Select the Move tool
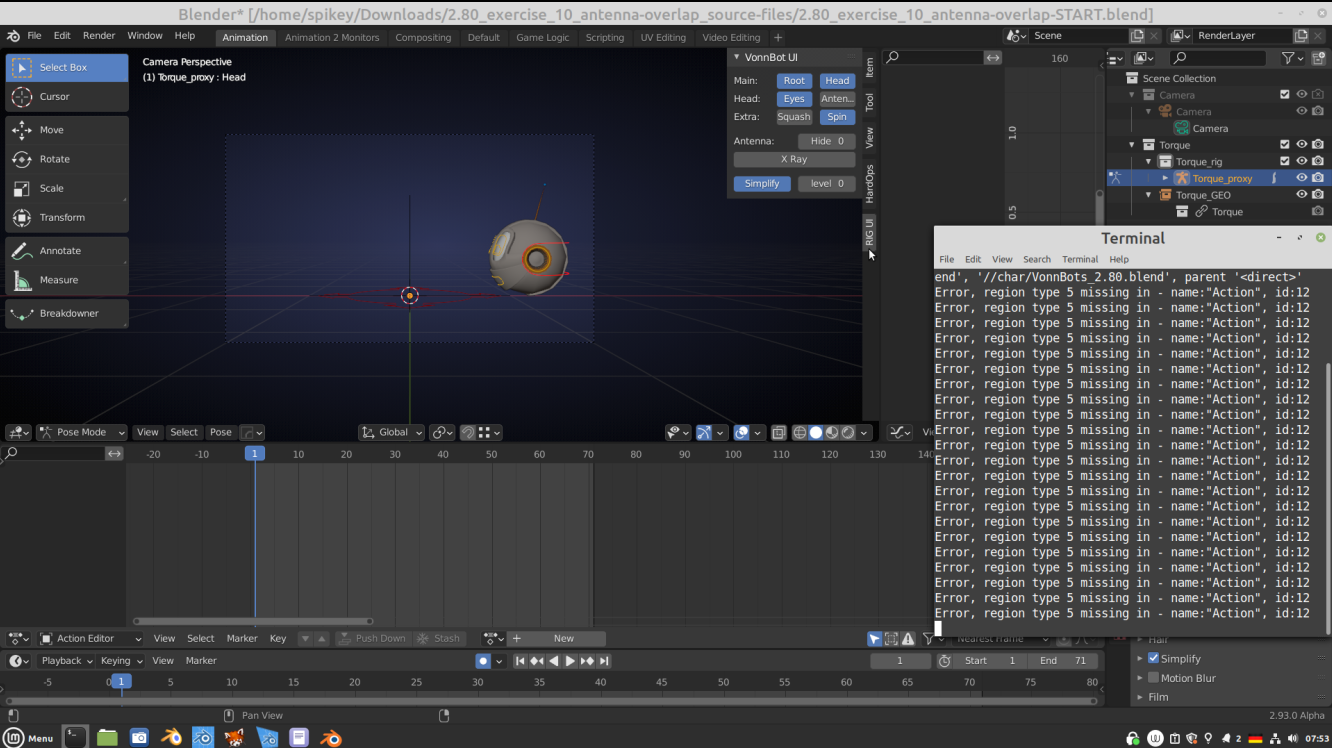The width and height of the screenshot is (1332, 748). point(66,129)
